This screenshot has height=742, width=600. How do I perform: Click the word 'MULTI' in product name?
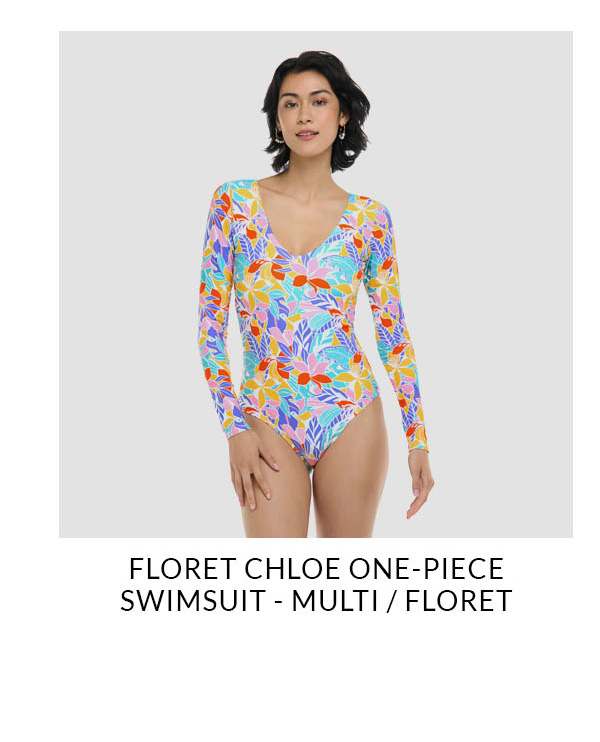335,601
